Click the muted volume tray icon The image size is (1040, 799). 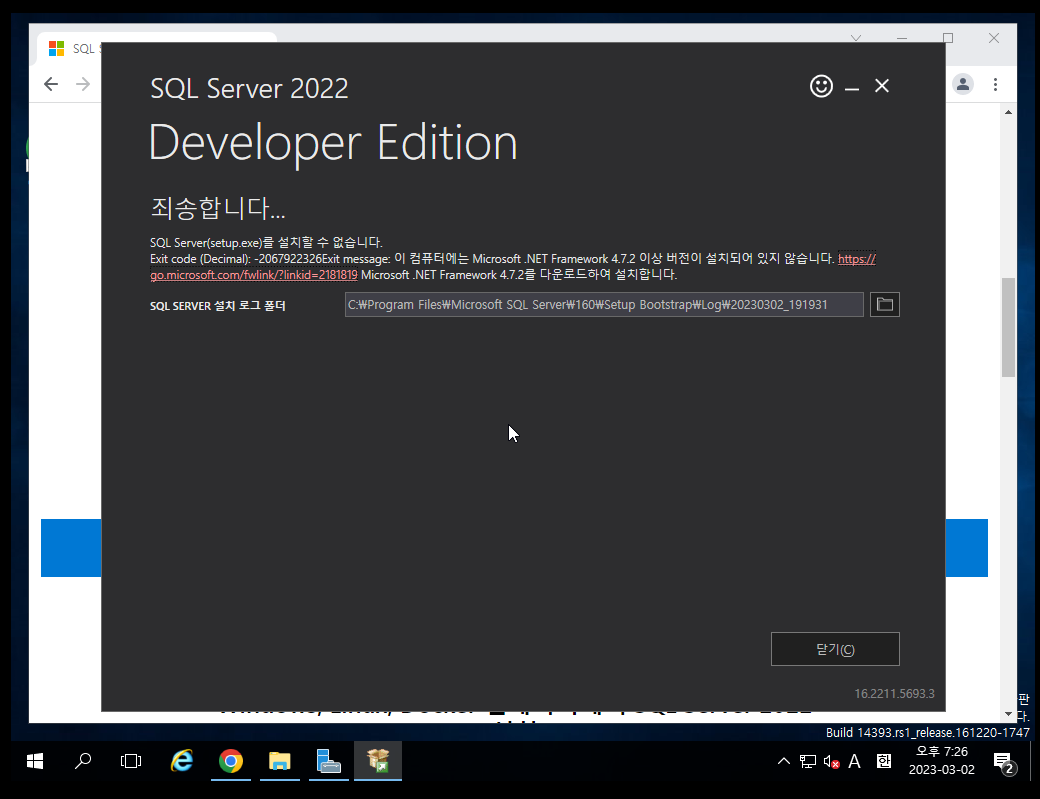832,761
